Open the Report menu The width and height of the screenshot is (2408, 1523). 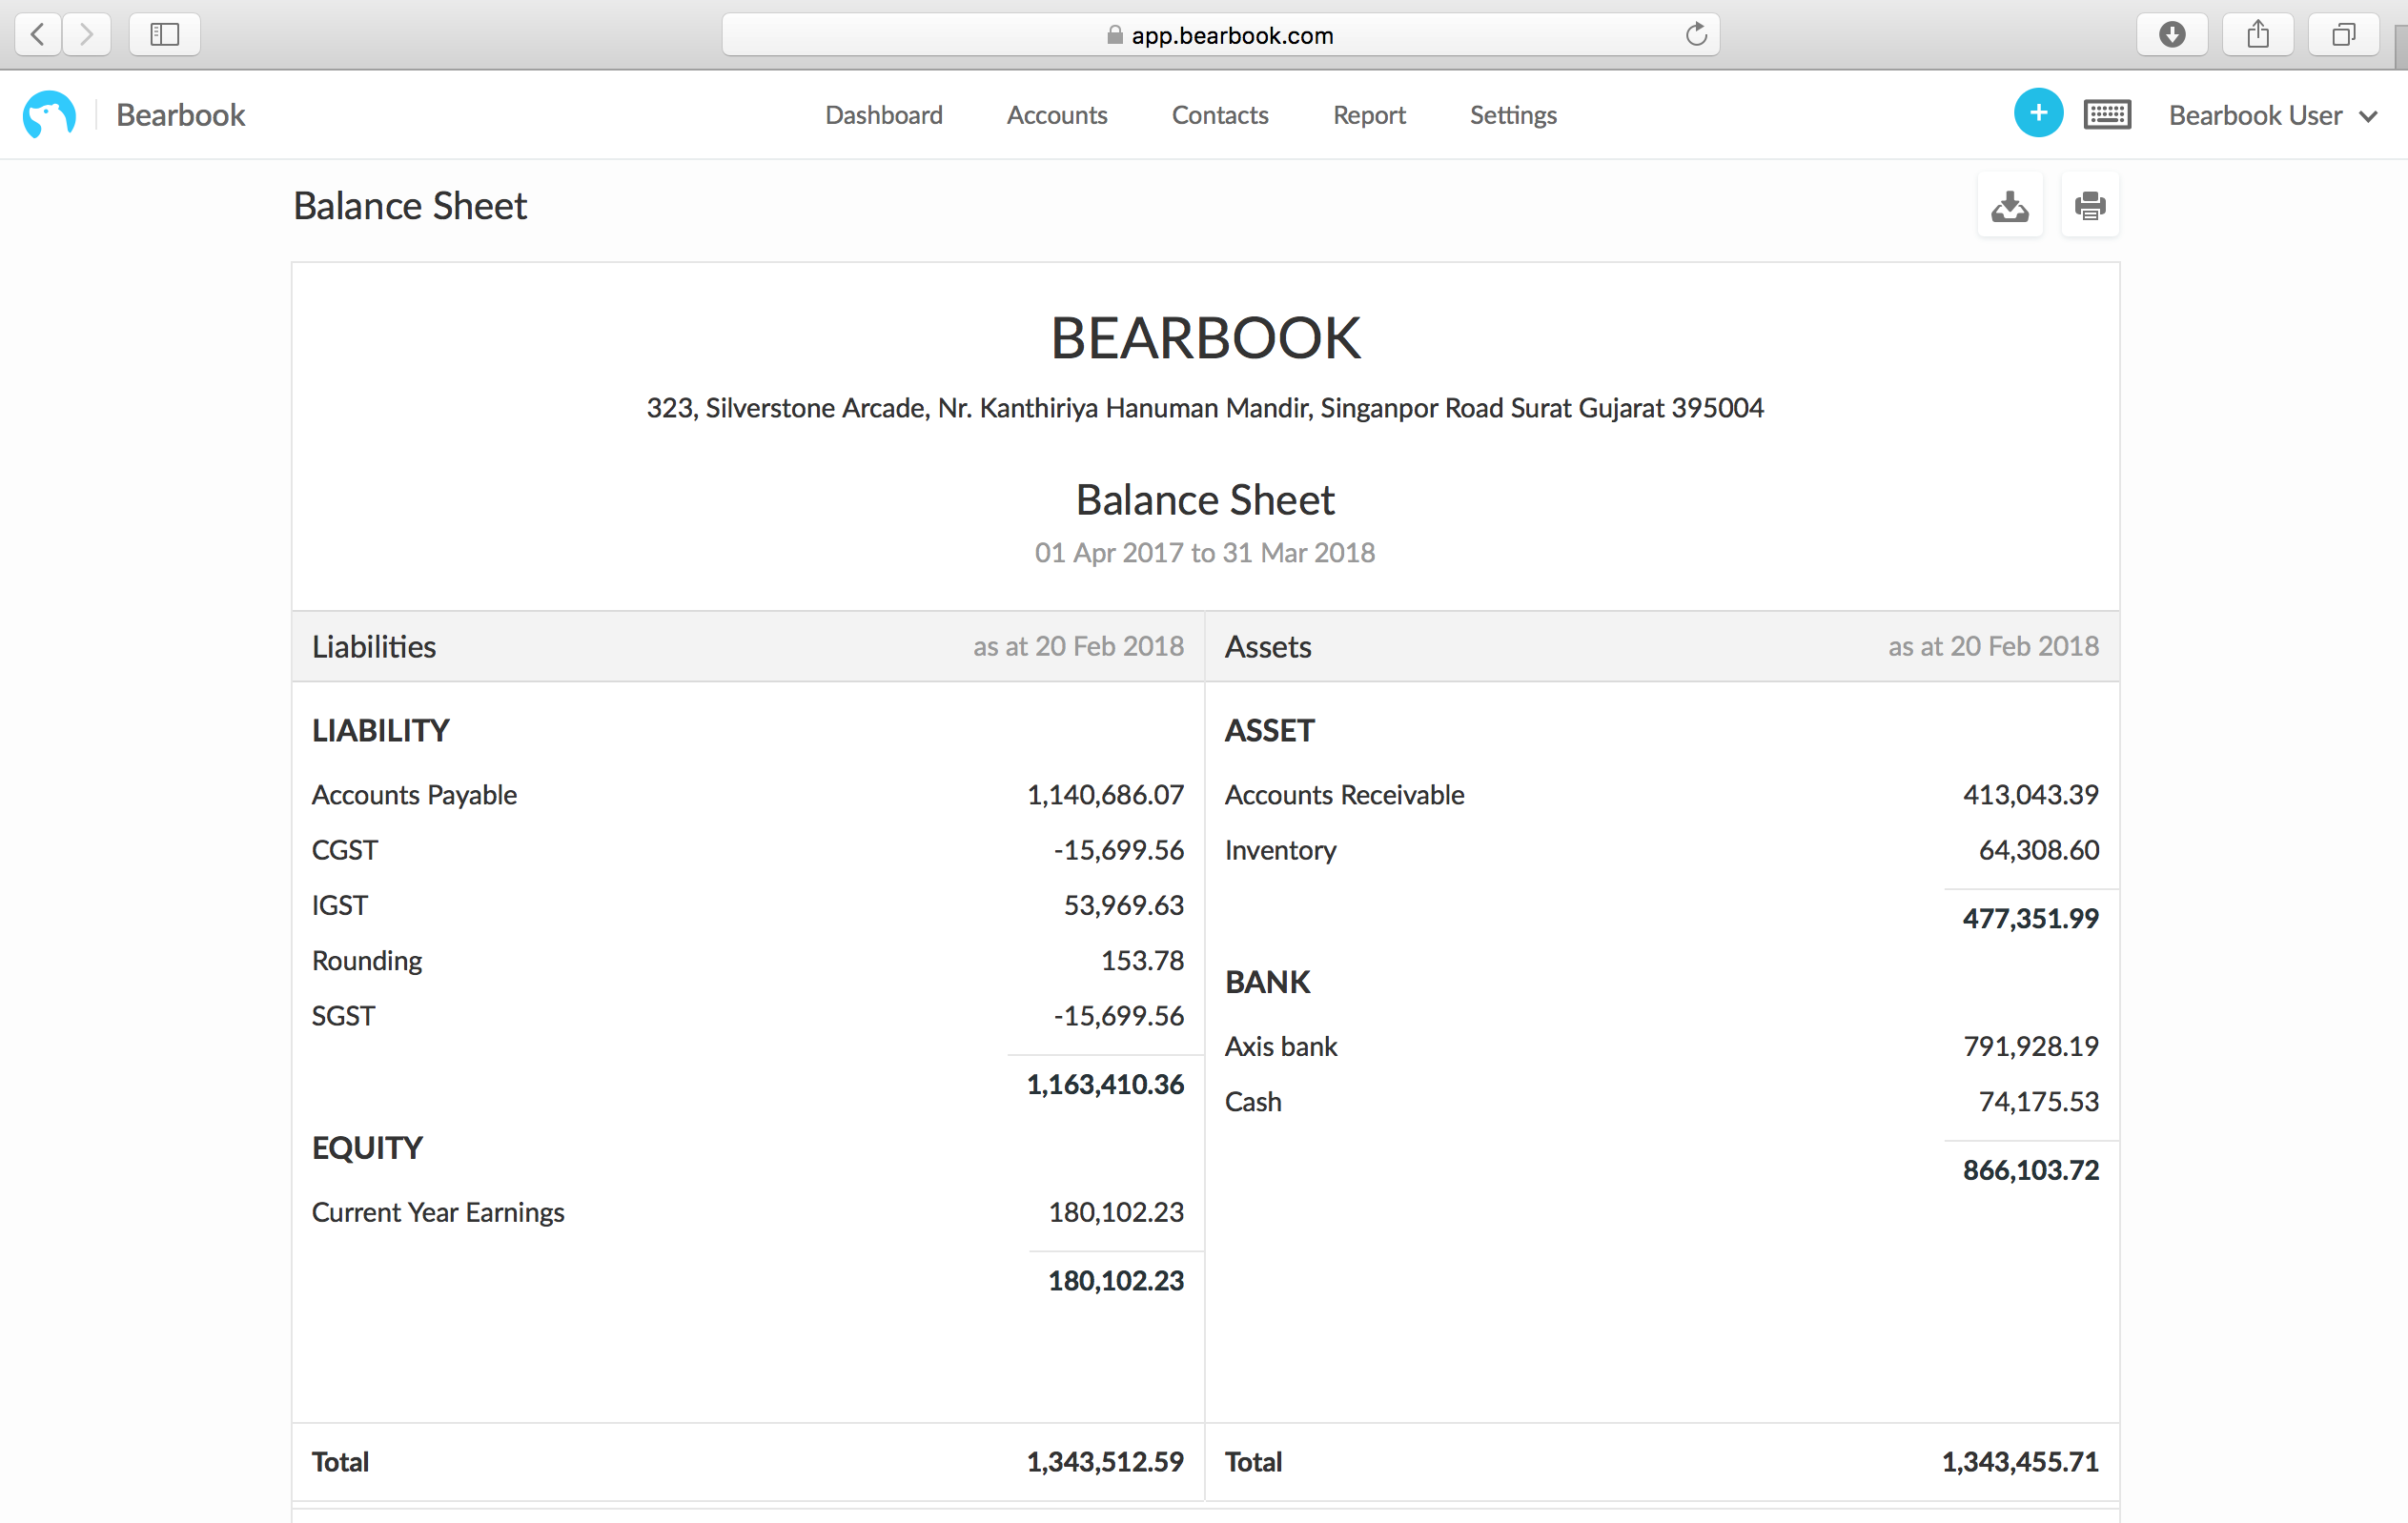(x=1369, y=116)
